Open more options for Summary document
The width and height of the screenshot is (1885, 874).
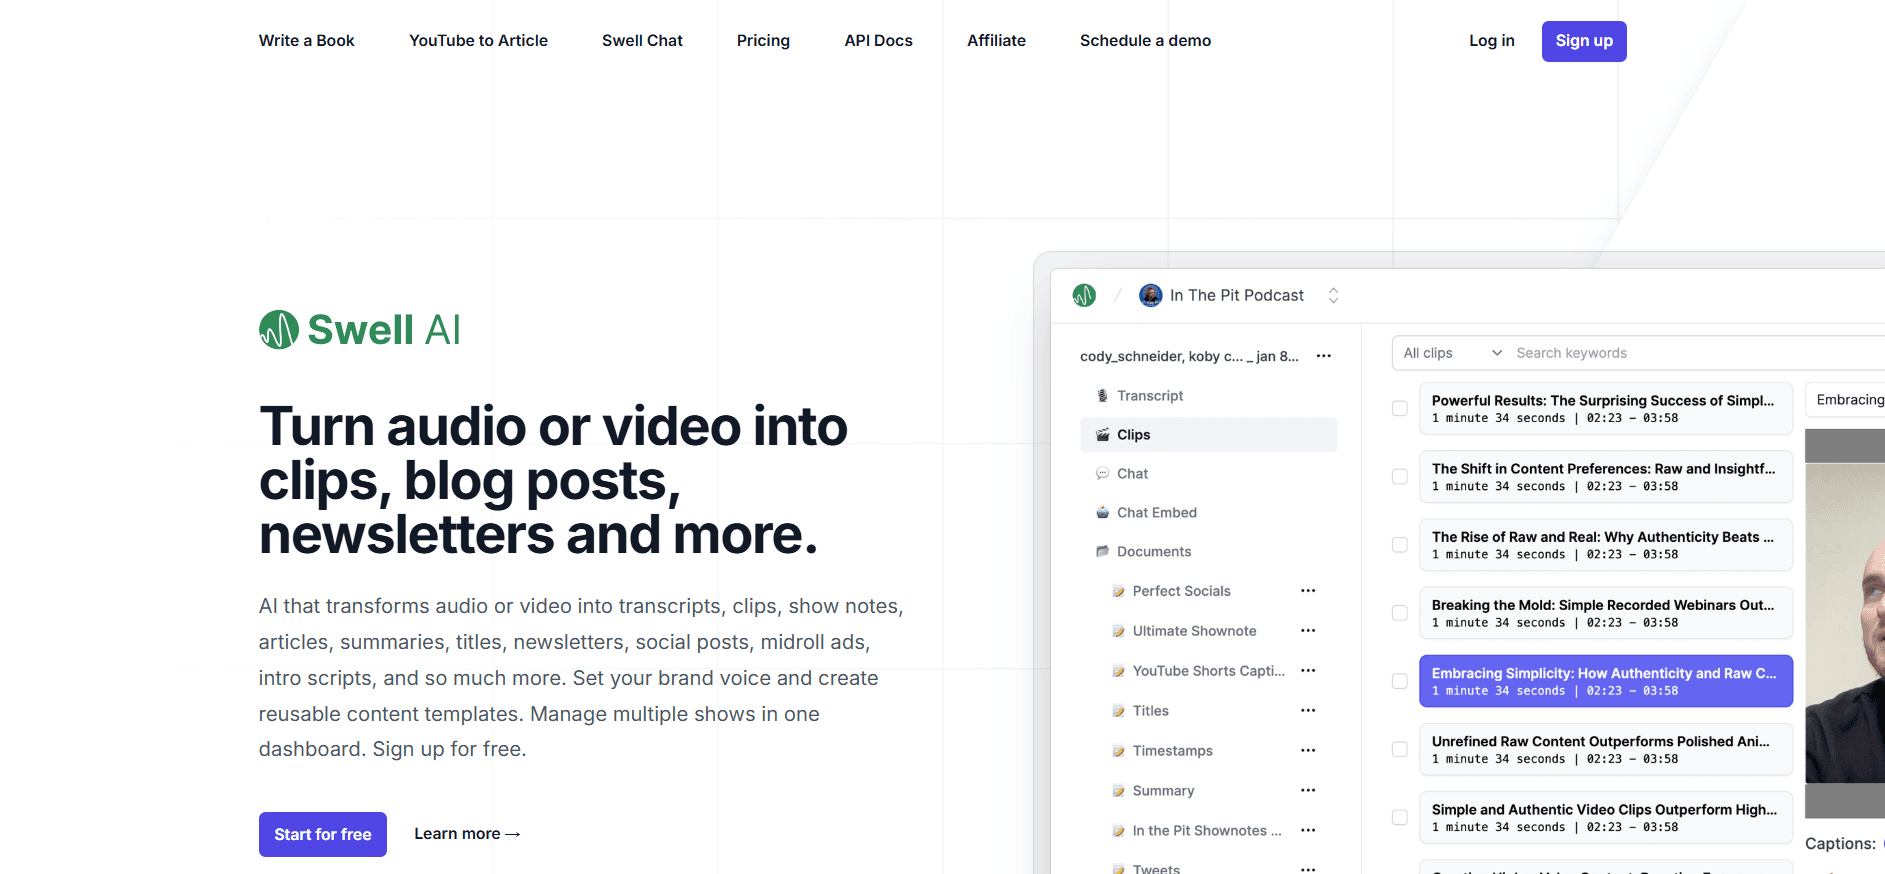pos(1308,791)
